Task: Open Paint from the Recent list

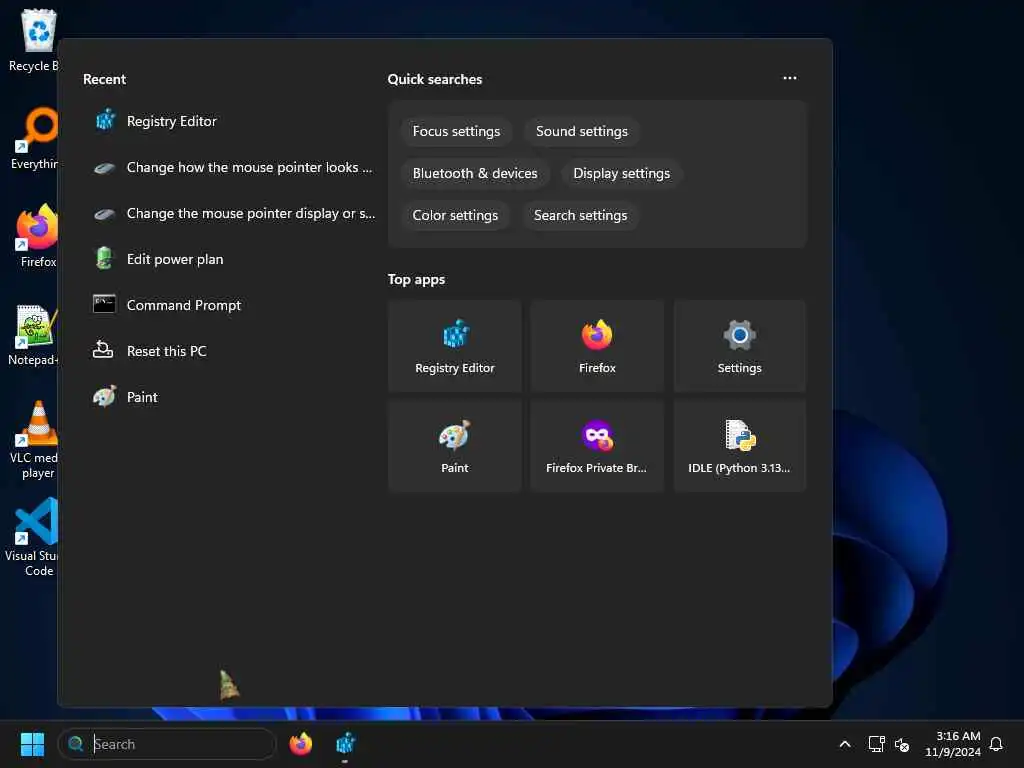Action: click(230, 397)
